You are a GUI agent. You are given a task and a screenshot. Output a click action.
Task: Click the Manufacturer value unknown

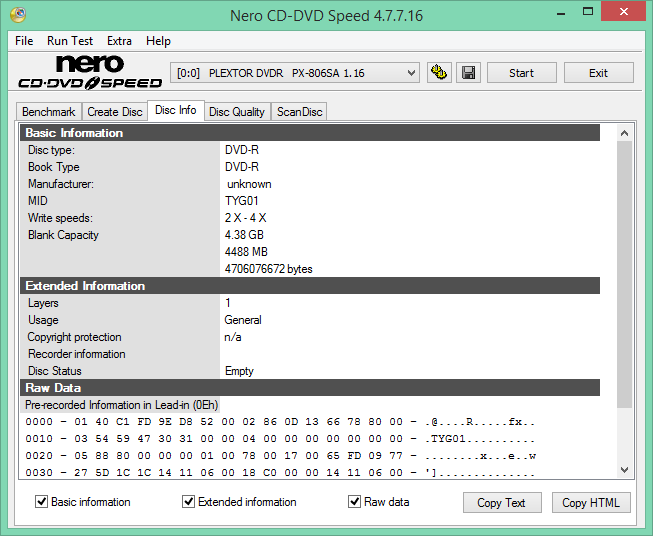[249, 184]
